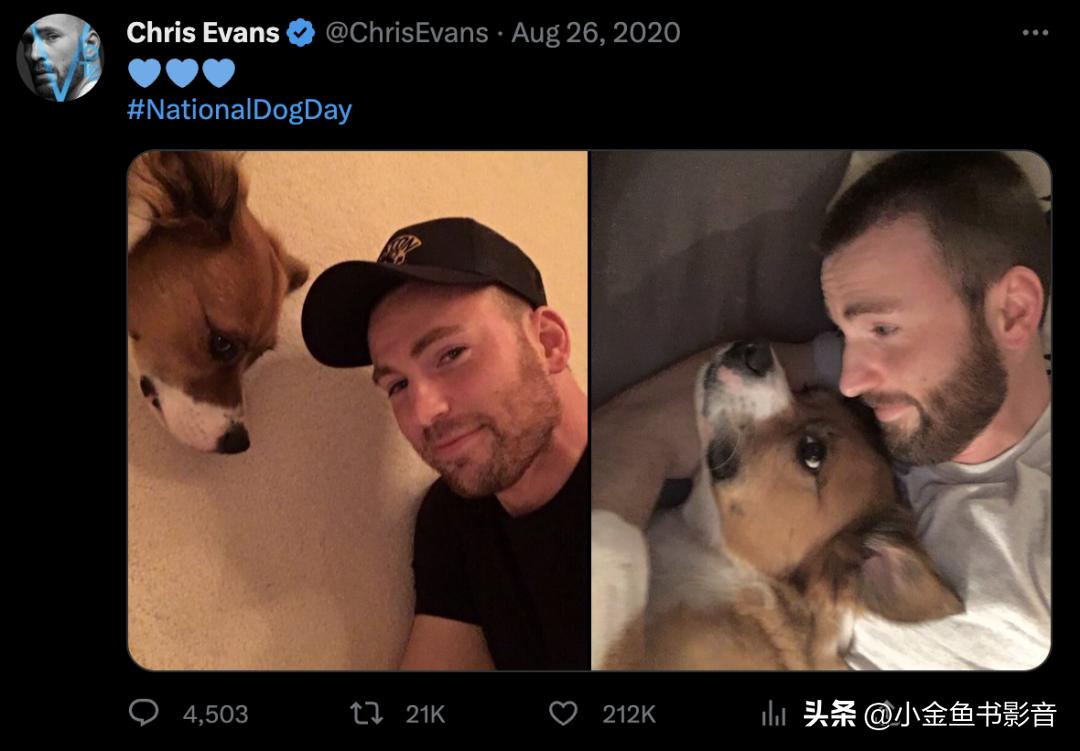Image resolution: width=1080 pixels, height=751 pixels.
Task: Open the three-dot more options menu
Action: [1035, 33]
